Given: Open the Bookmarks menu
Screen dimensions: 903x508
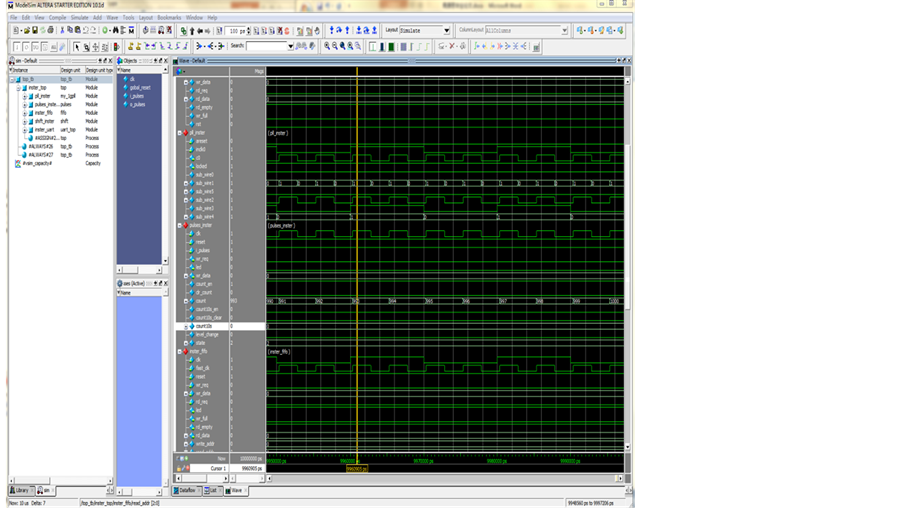Looking at the screenshot, I should click(x=168, y=17).
